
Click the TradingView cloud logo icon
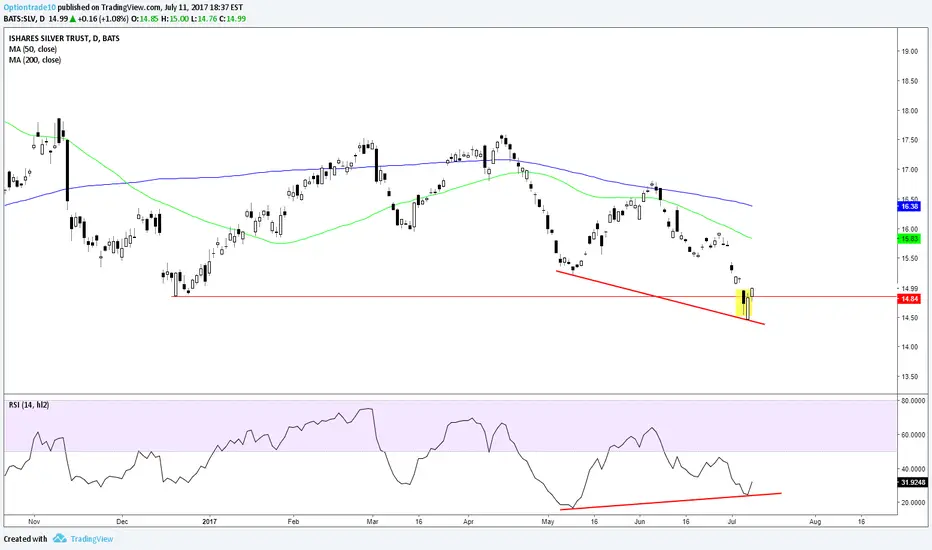pyautogui.click(x=59, y=538)
